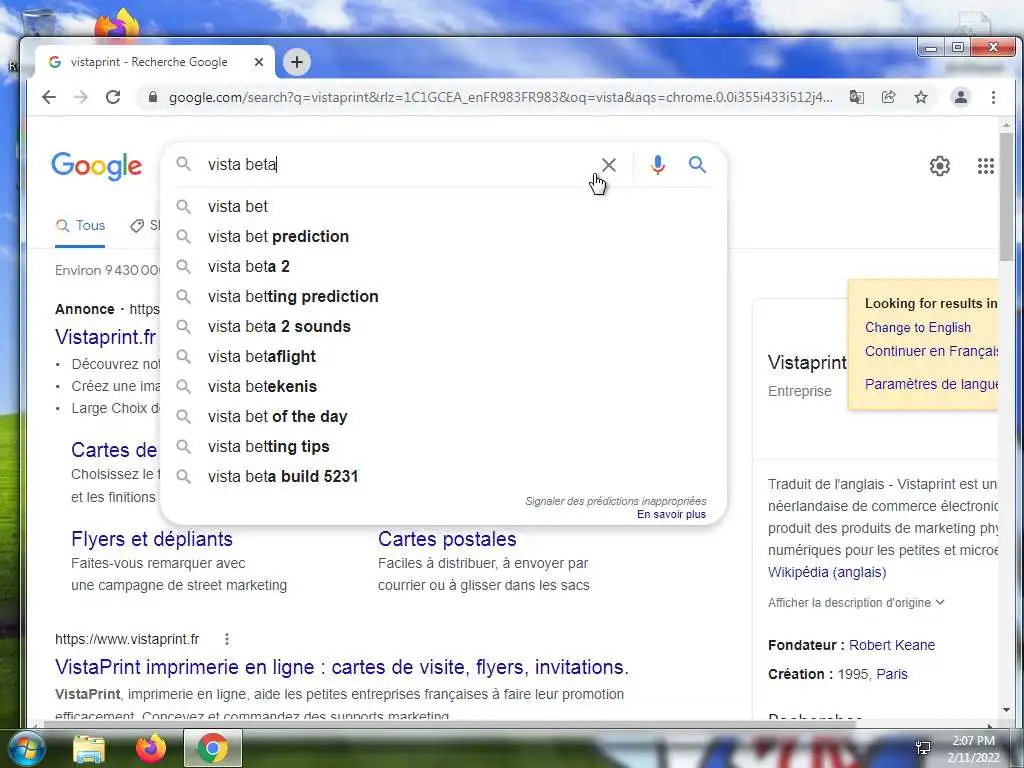Screen dimensions: 1024x768
Task: Bookmark this page with the star icon
Action: click(x=921, y=97)
